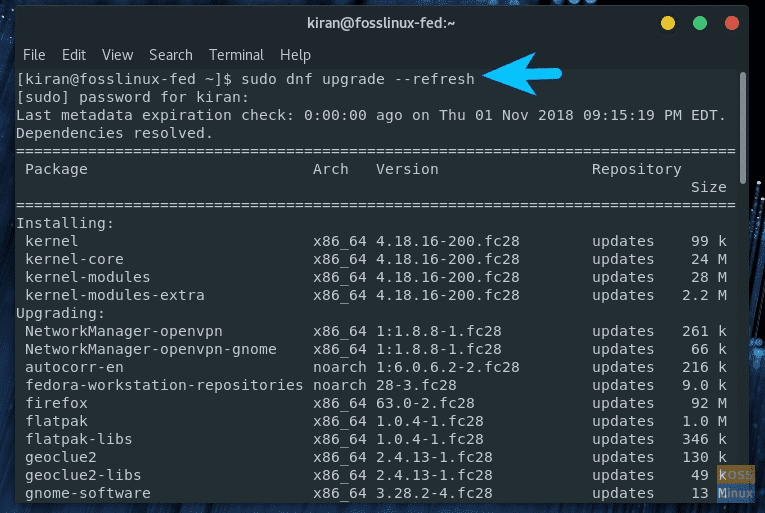Click the '[sudo] password for kiran:' line

(x=132, y=97)
